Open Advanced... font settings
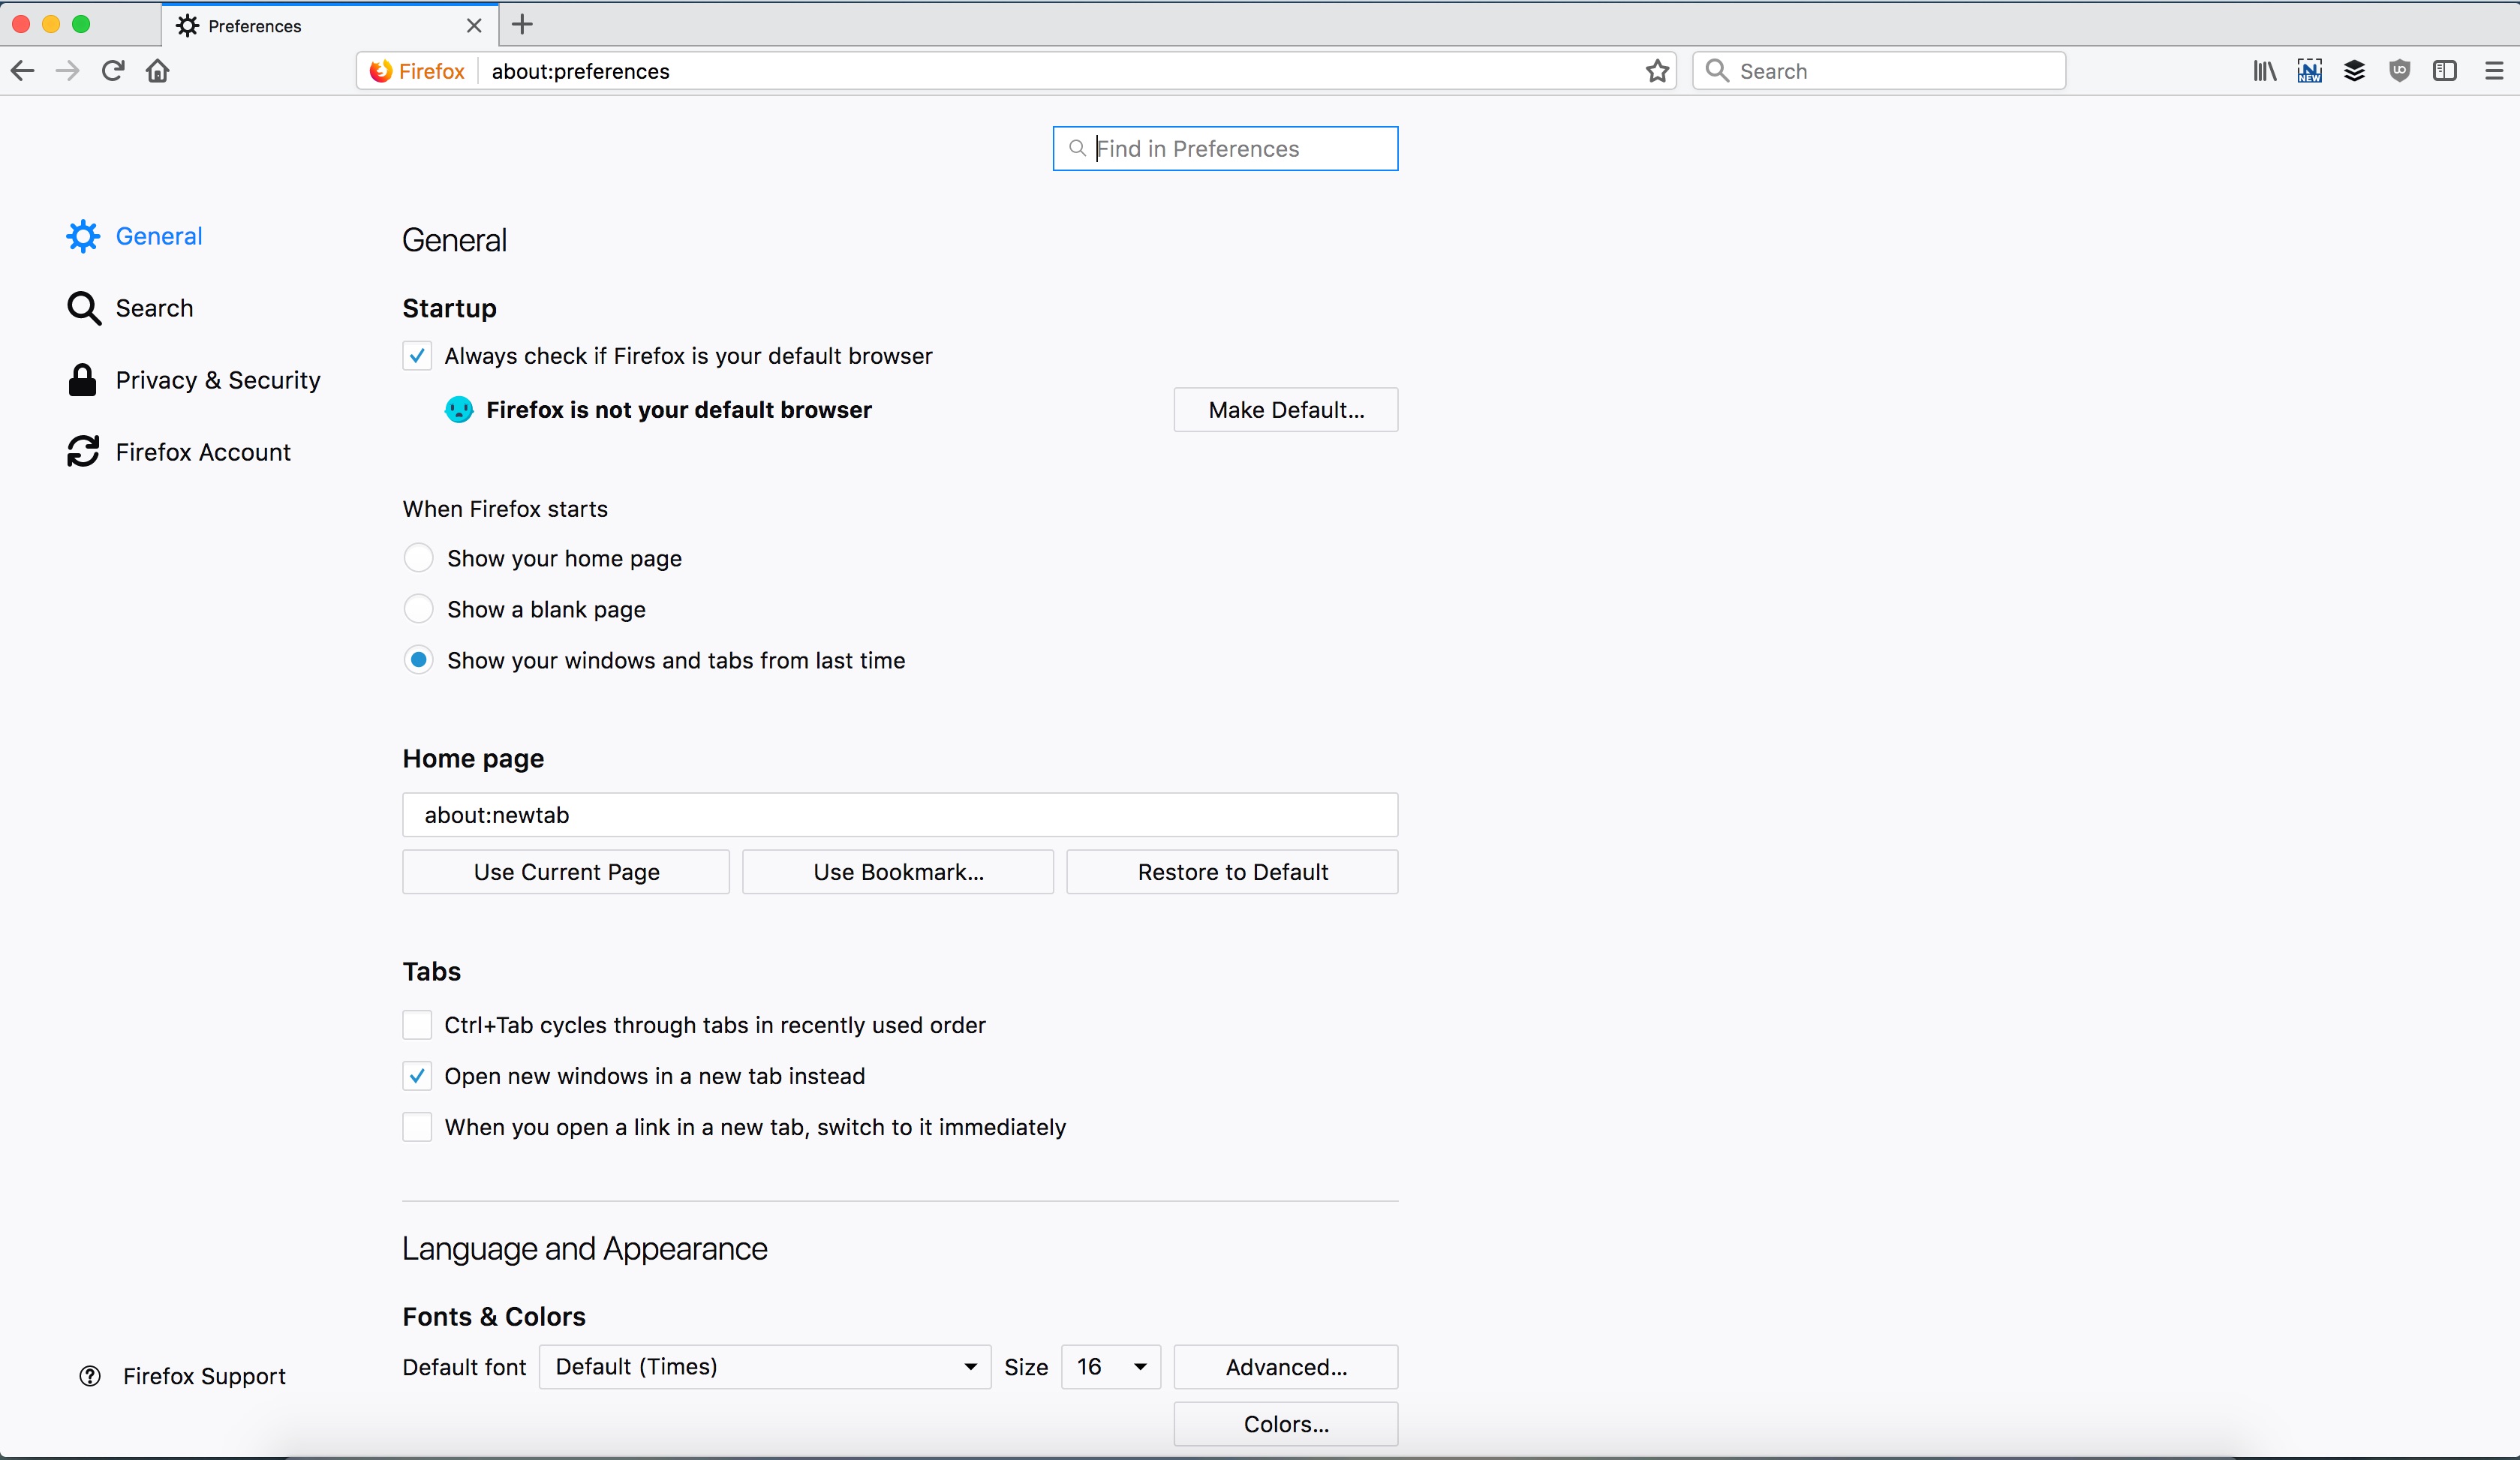The image size is (2520, 1460). coord(1286,1367)
